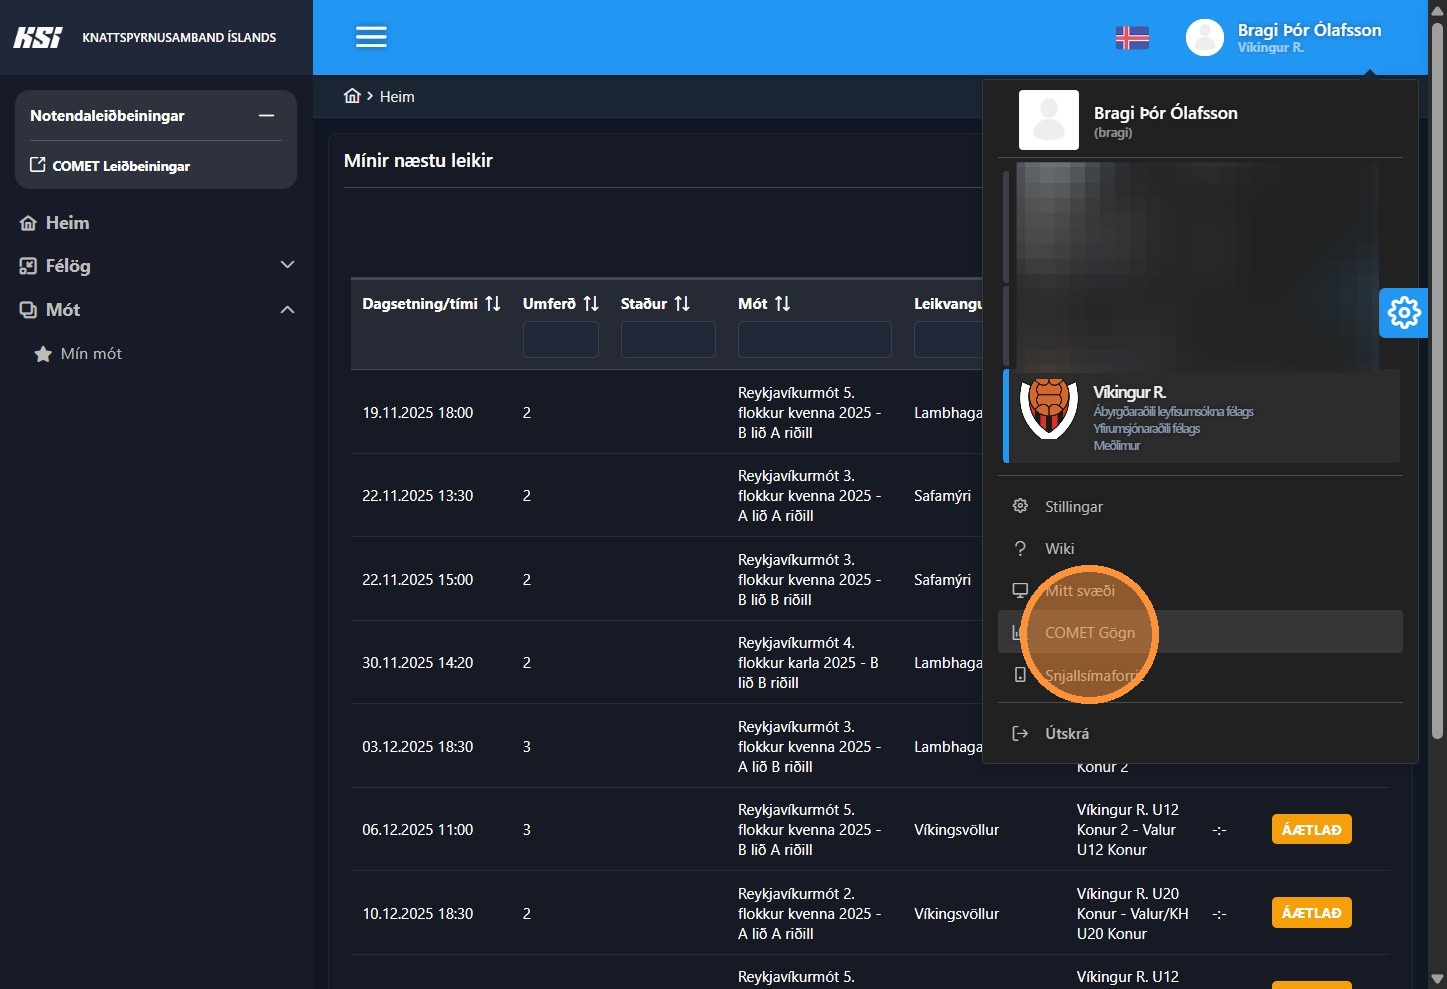The height and width of the screenshot is (989, 1447).
Task: Click the external link icon beside COMET Leiðbeiningar
Action: [38, 165]
